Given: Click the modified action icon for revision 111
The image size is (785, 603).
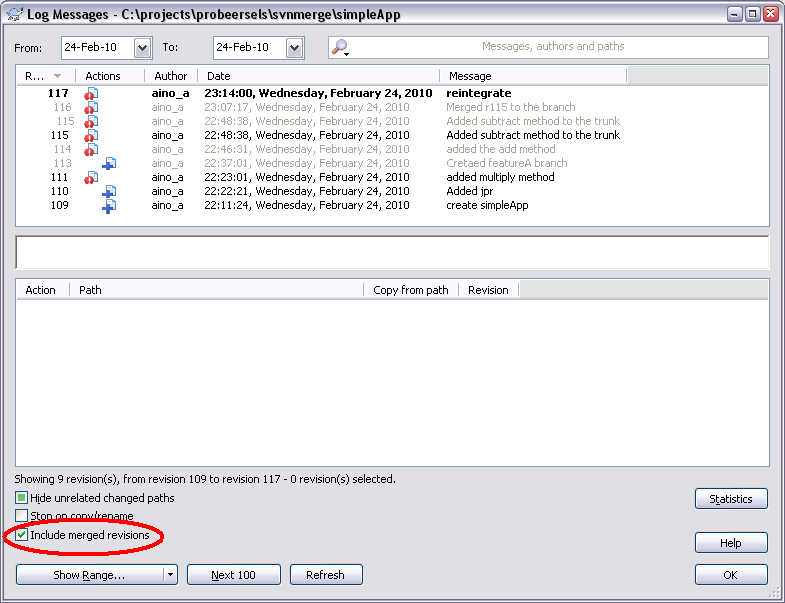Looking at the screenshot, I should (91, 177).
